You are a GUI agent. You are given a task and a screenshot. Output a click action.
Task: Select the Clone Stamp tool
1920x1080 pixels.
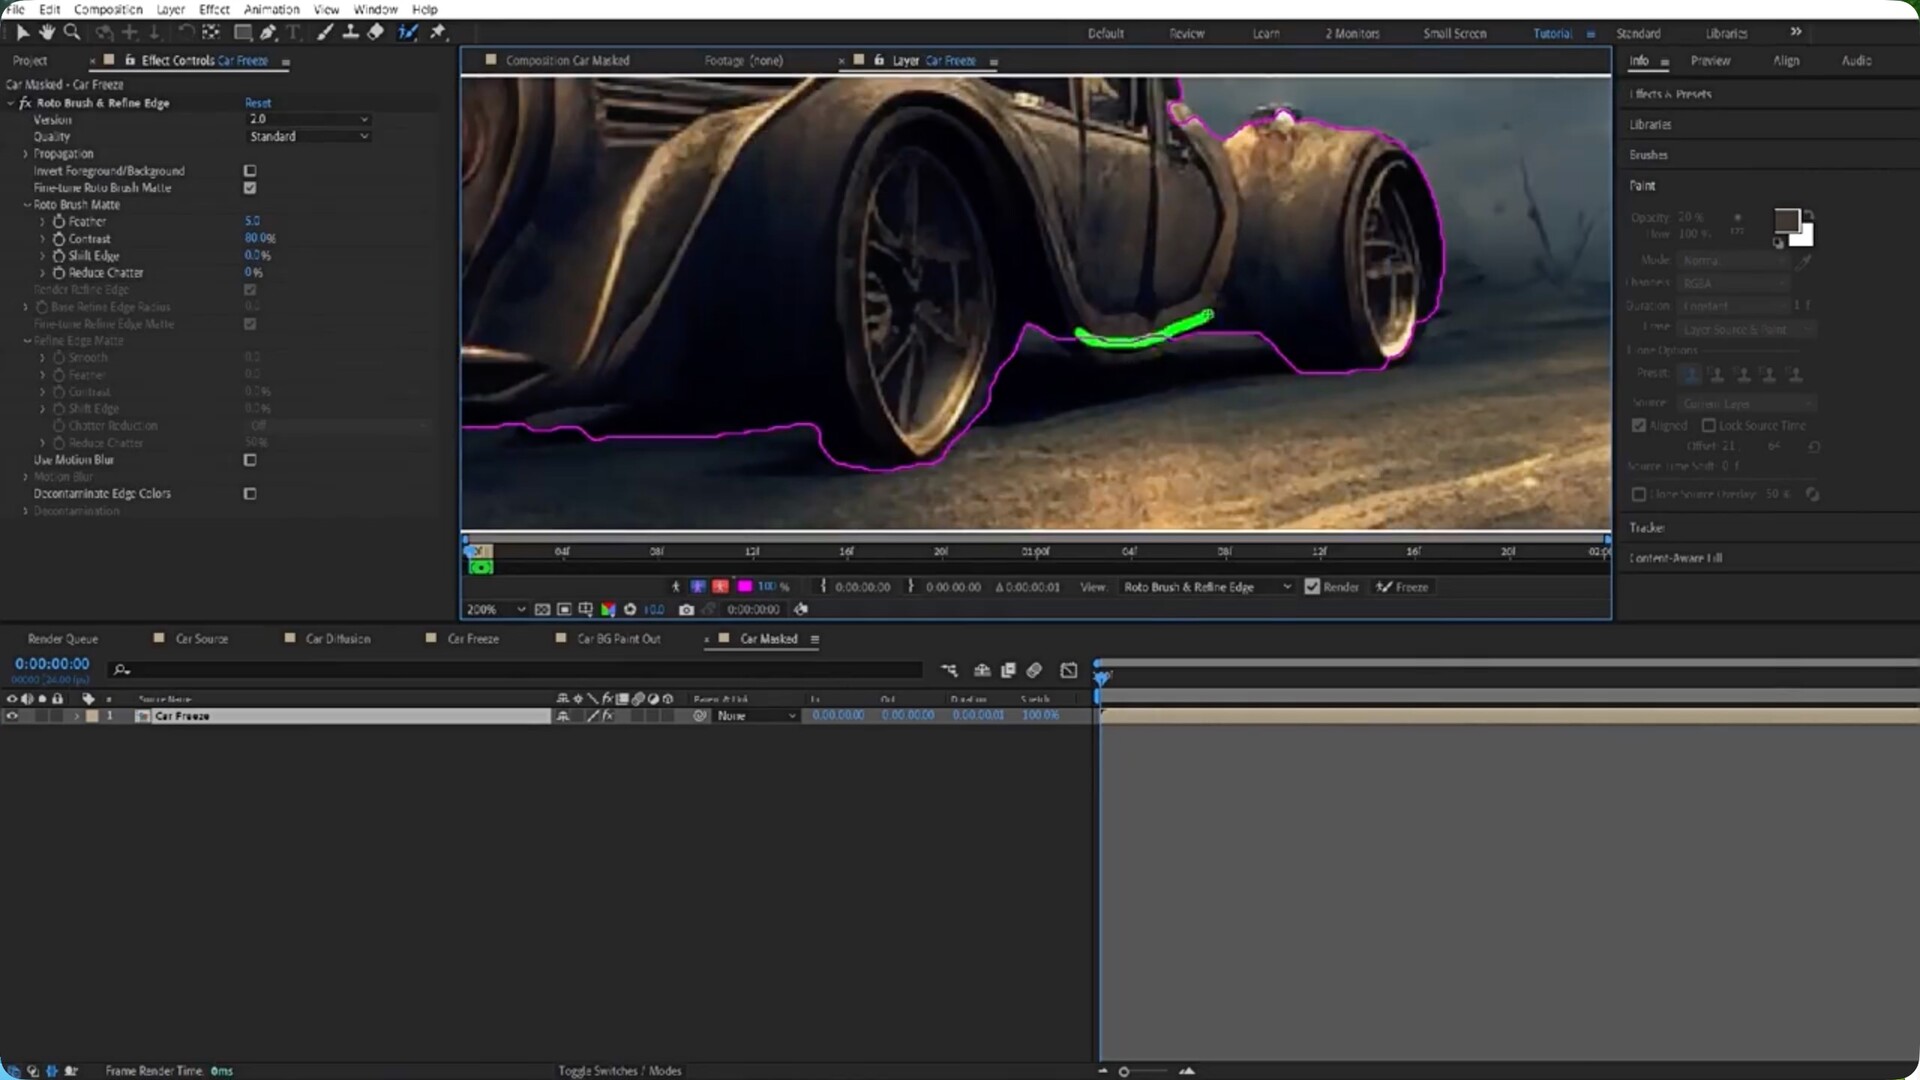coord(350,32)
